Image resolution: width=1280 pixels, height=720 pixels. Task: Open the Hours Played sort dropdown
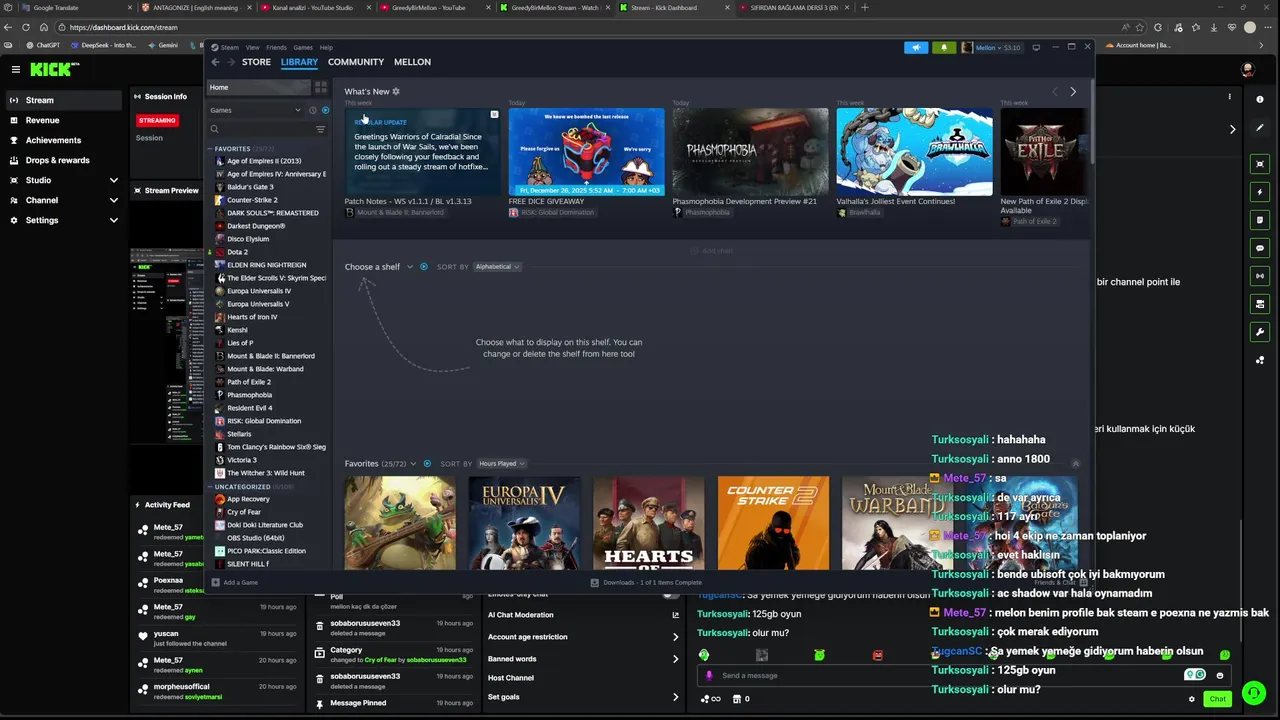pyautogui.click(x=501, y=464)
